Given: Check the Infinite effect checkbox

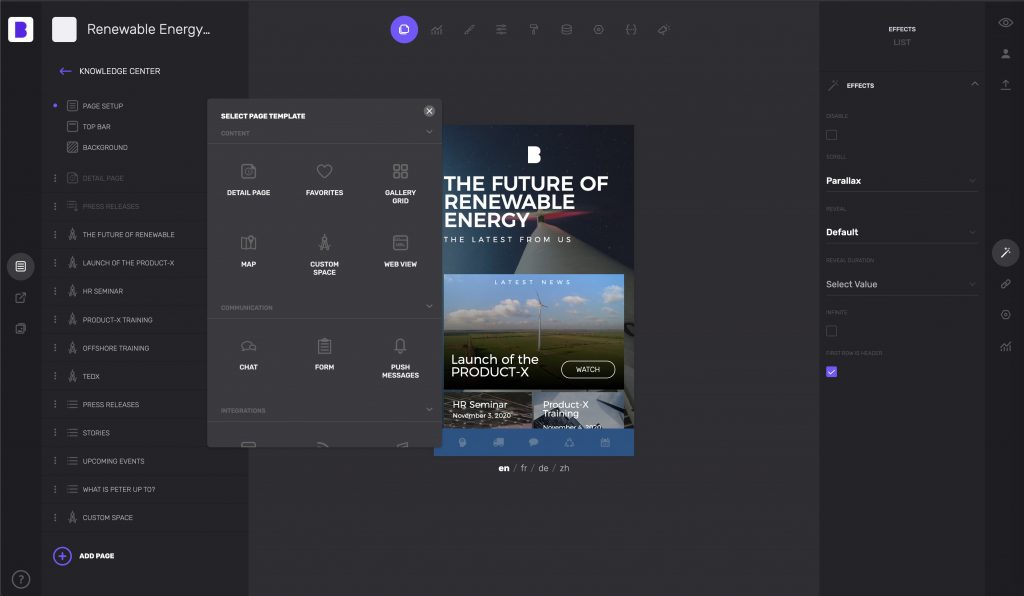Looking at the screenshot, I should [831, 329].
